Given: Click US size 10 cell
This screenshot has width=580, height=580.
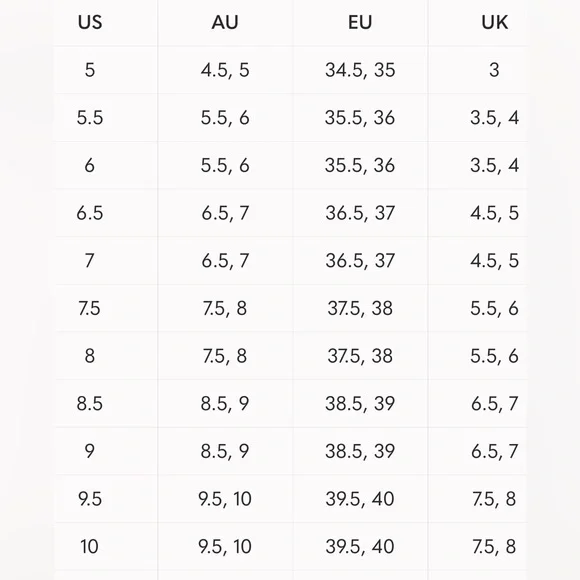Looking at the screenshot, I should coord(90,546).
